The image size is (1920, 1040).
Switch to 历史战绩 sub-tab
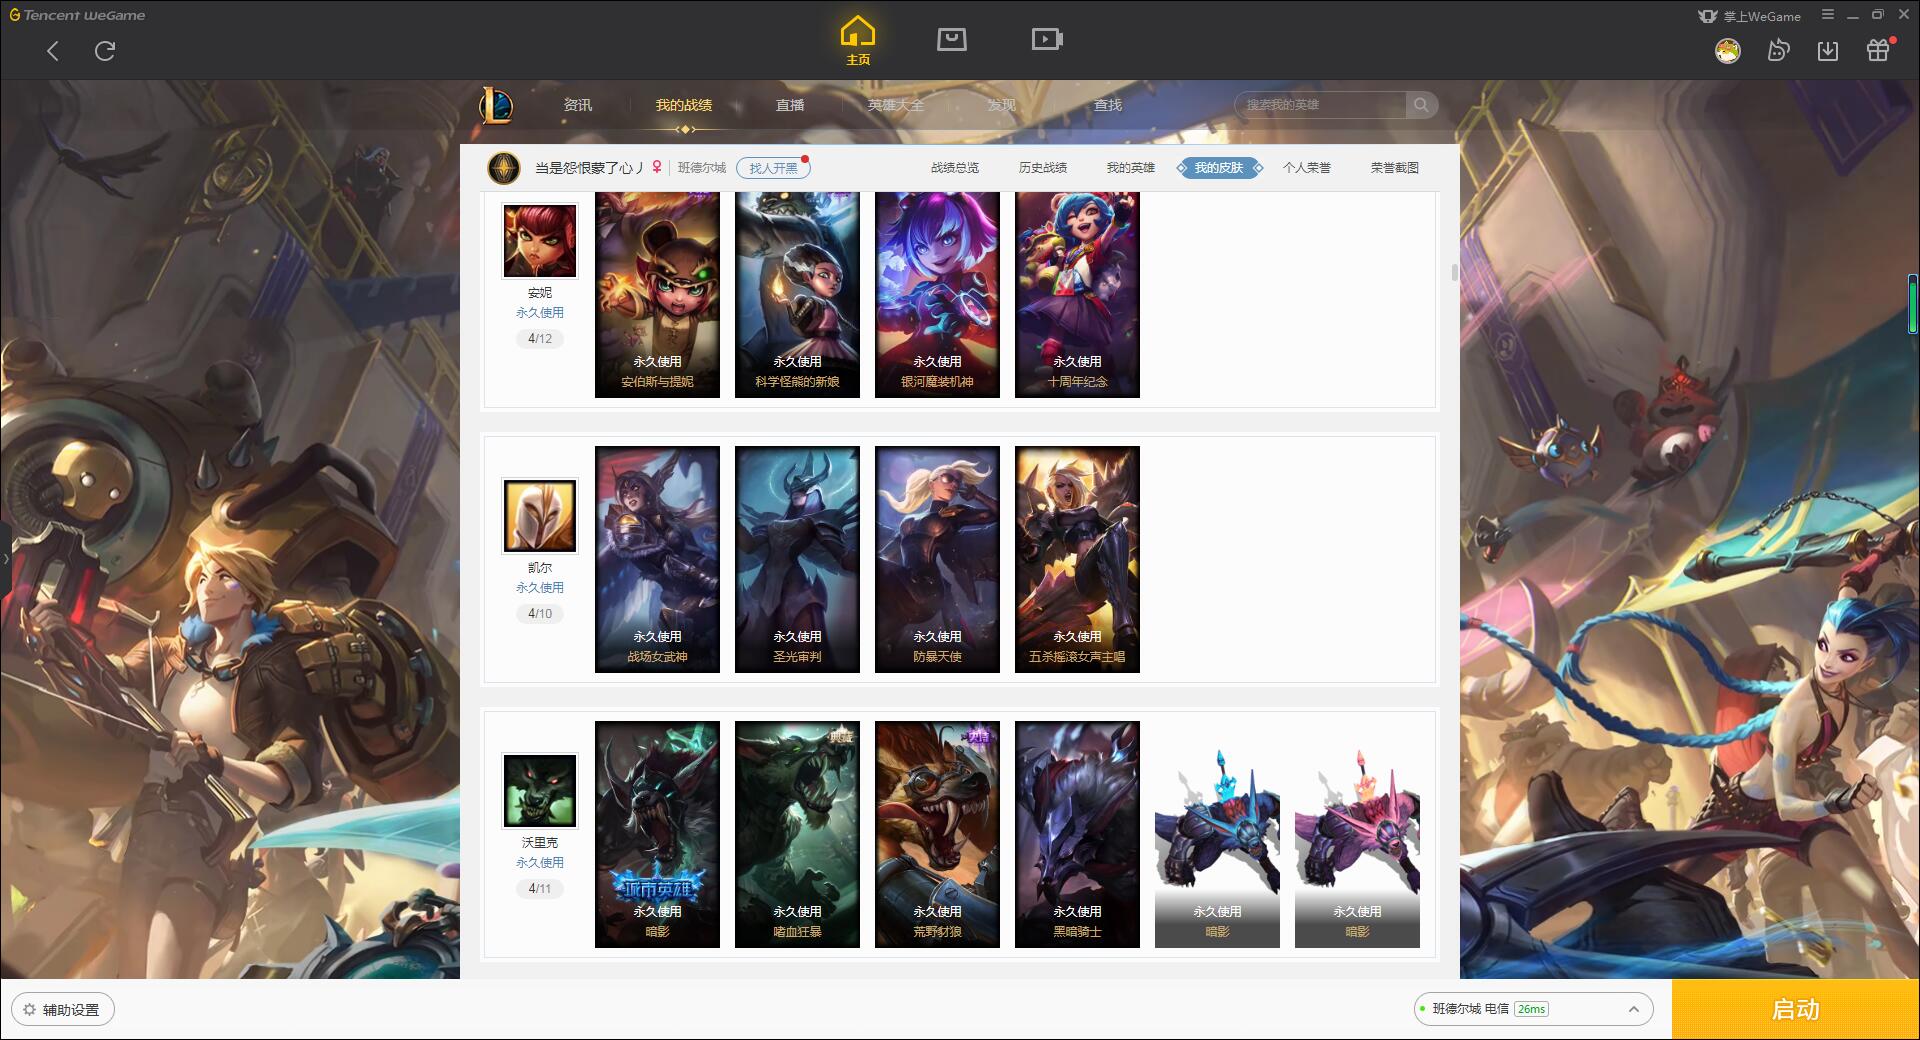tap(1043, 168)
